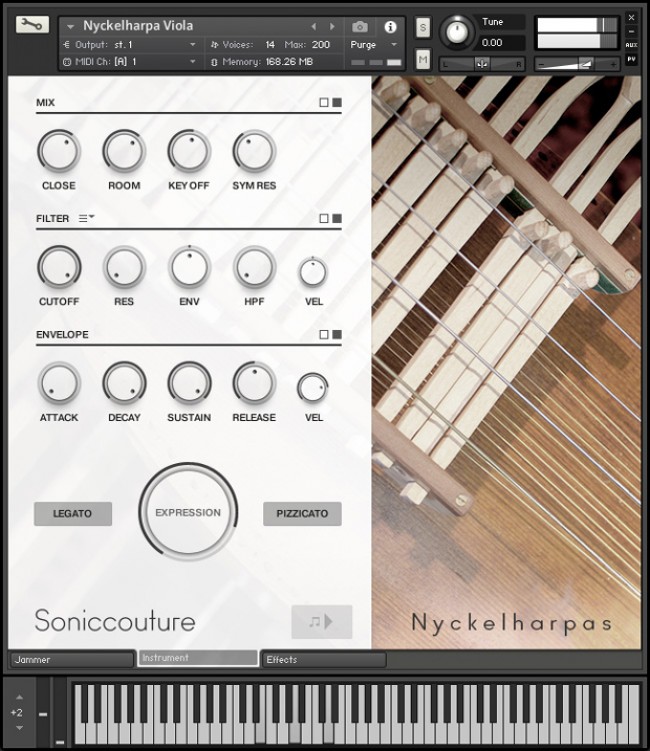Toggle the LEGATO mode button

73,514
